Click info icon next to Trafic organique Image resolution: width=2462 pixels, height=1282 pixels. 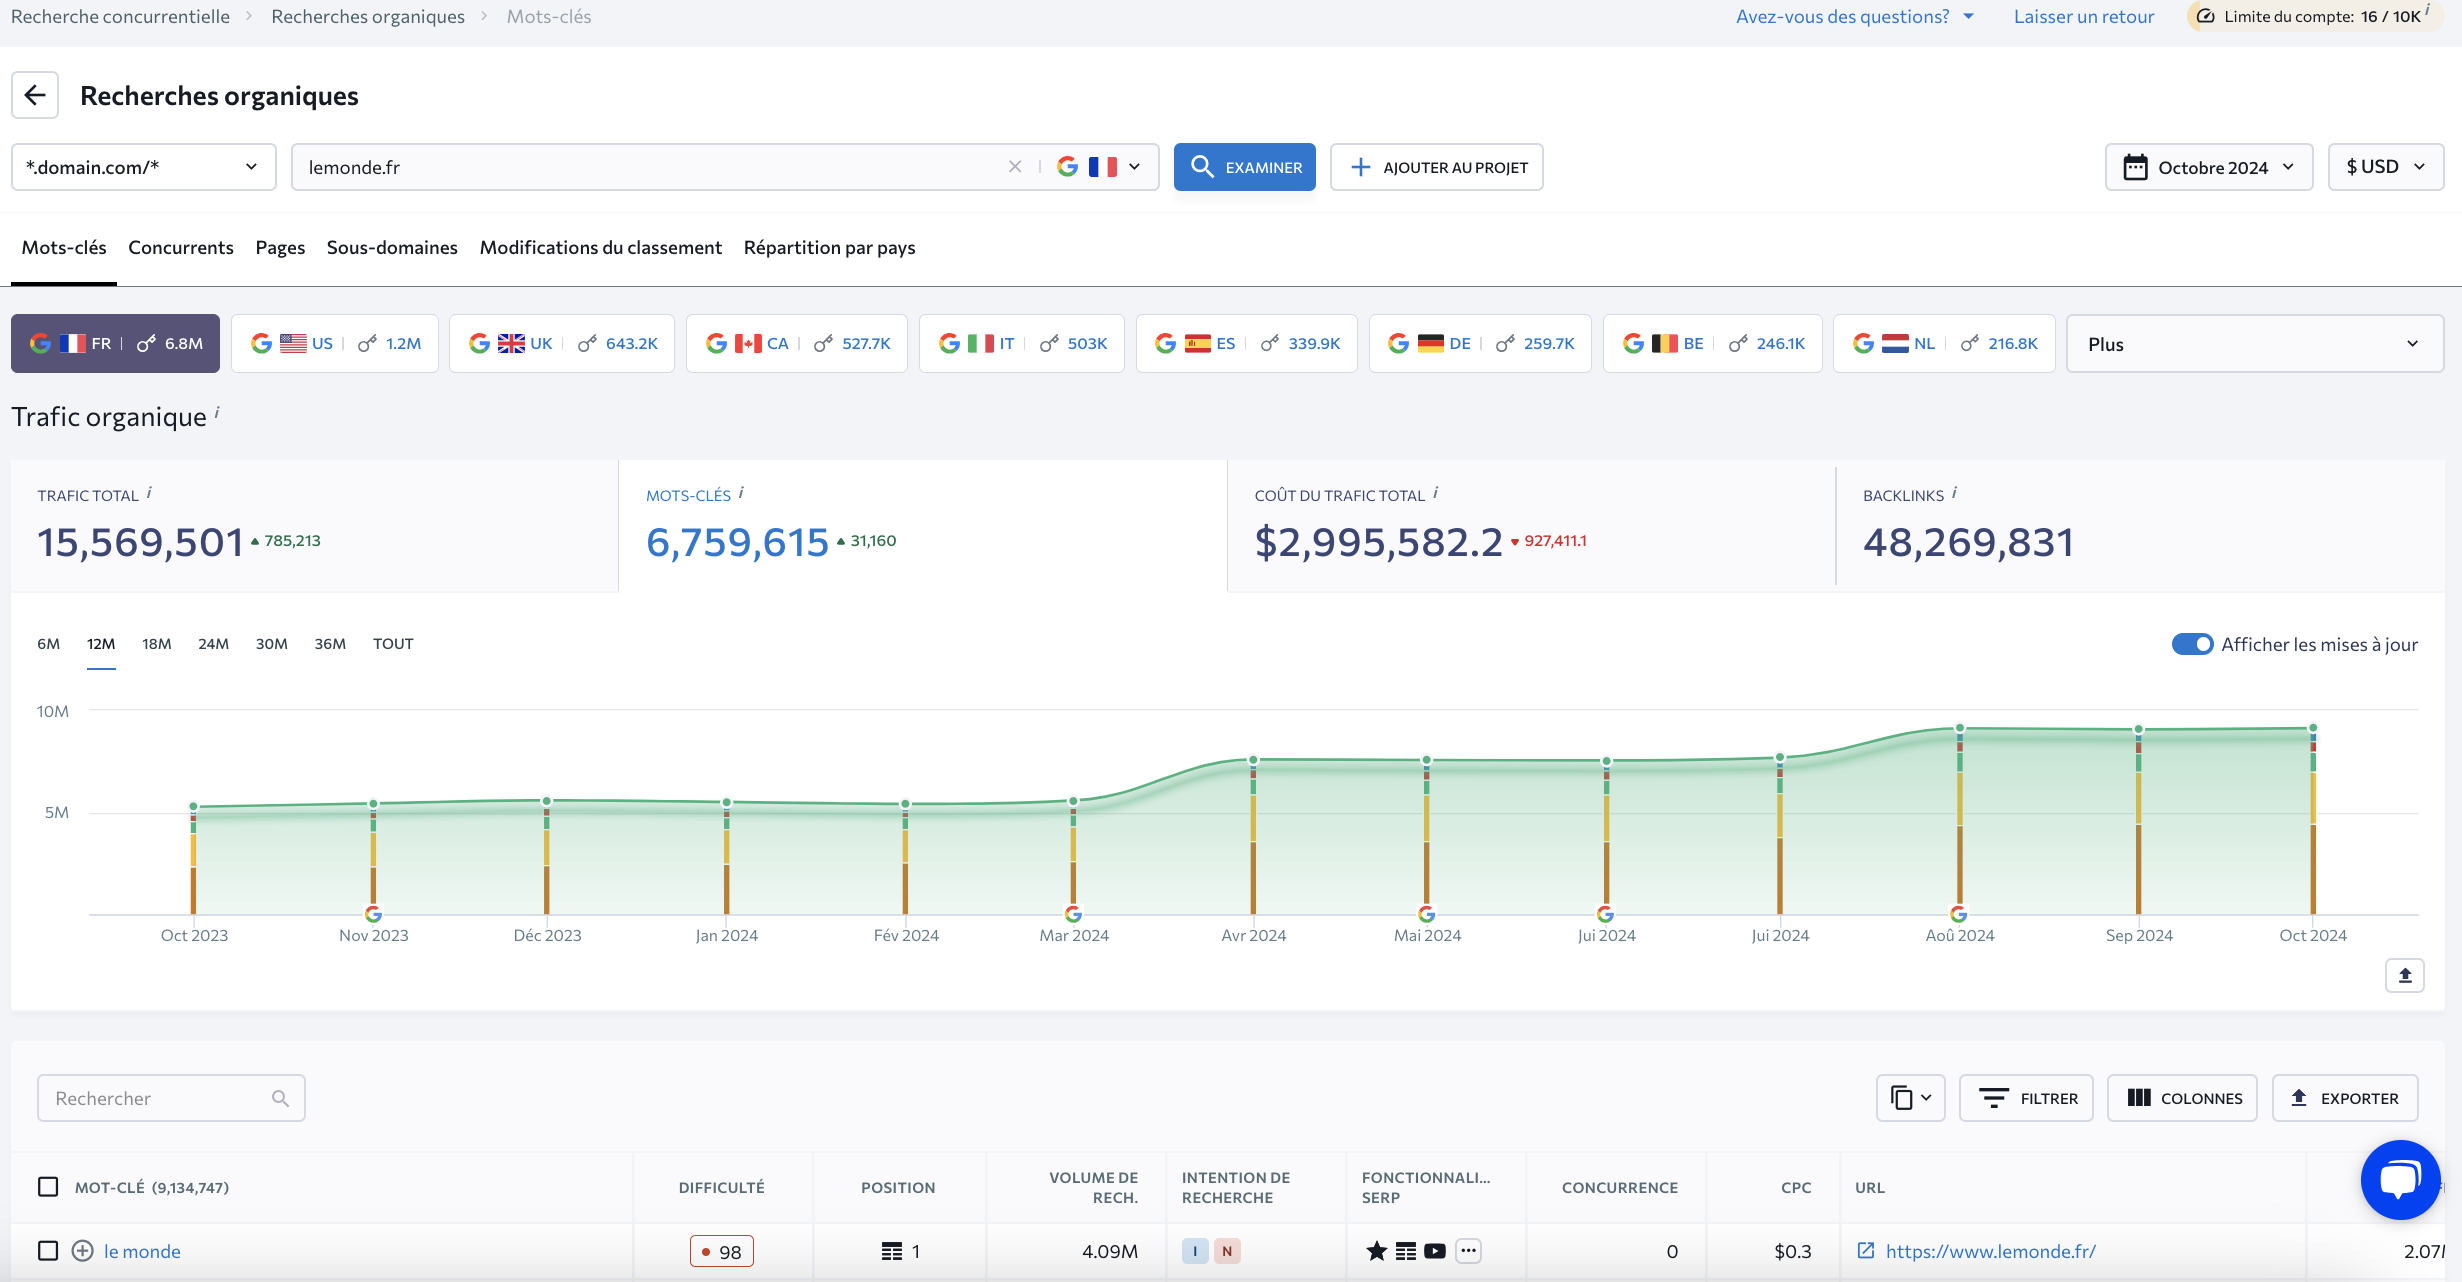click(217, 411)
